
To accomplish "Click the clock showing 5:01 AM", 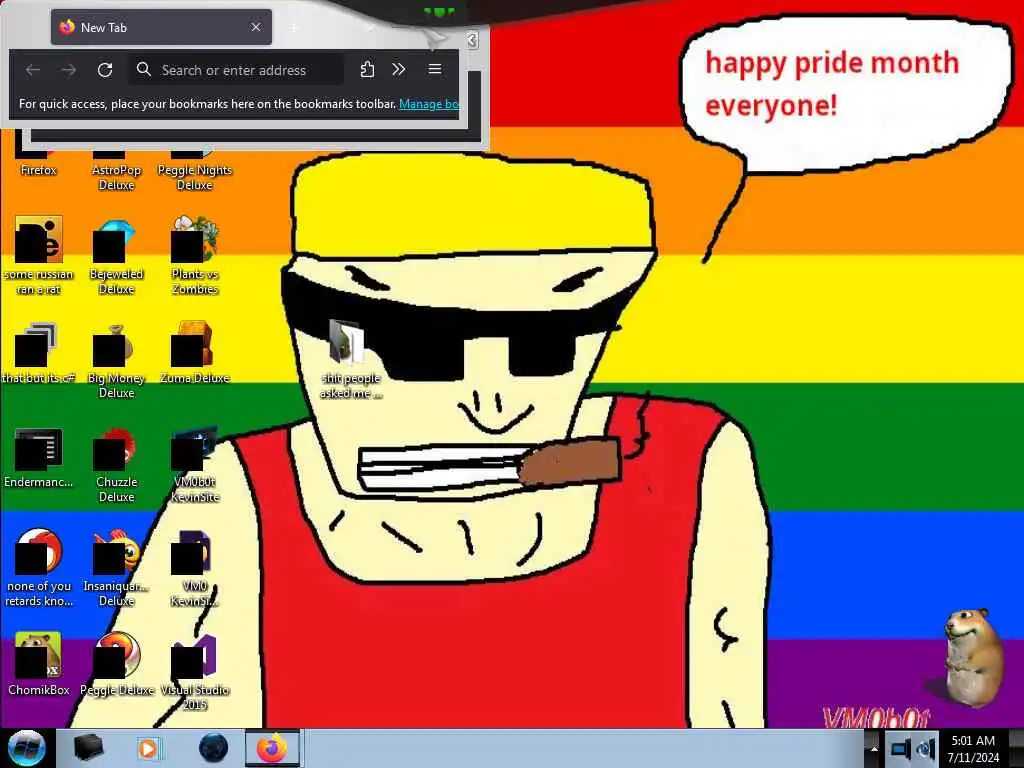I will [973, 749].
